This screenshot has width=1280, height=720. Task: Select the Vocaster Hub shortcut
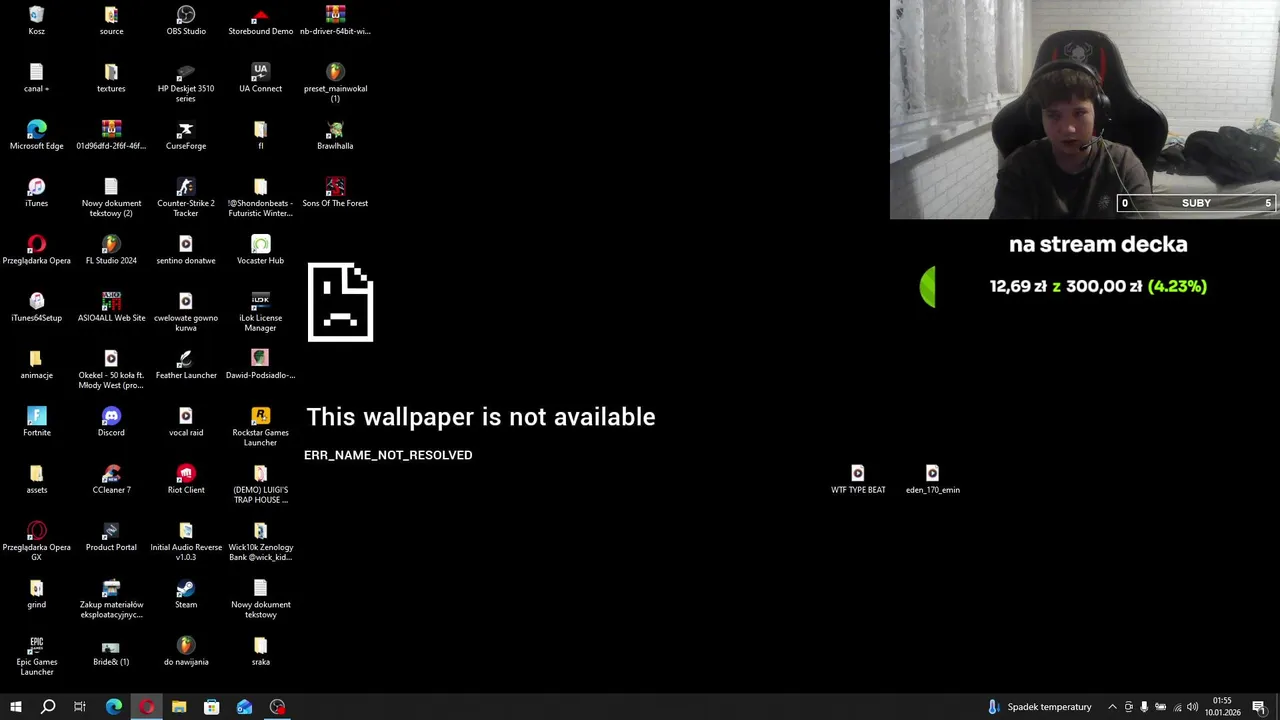coord(260,250)
